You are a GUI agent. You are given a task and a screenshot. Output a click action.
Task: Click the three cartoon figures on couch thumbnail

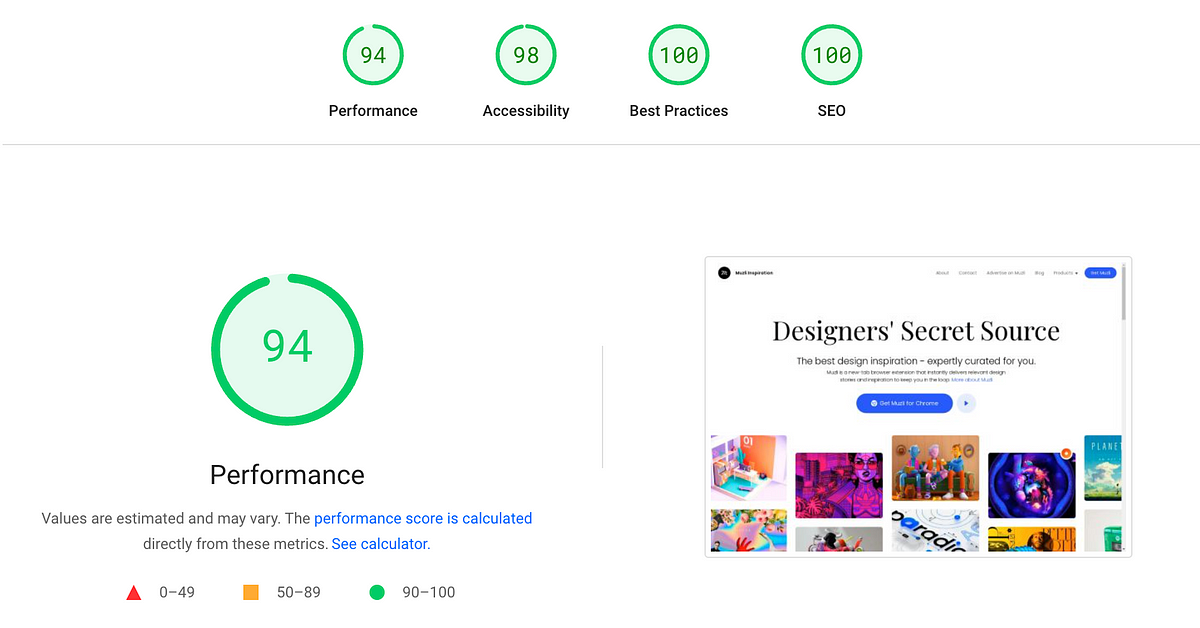pyautogui.click(x=935, y=468)
